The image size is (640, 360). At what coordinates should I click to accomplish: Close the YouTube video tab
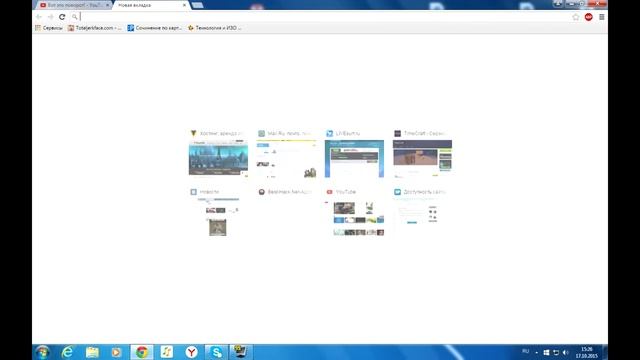(107, 5)
